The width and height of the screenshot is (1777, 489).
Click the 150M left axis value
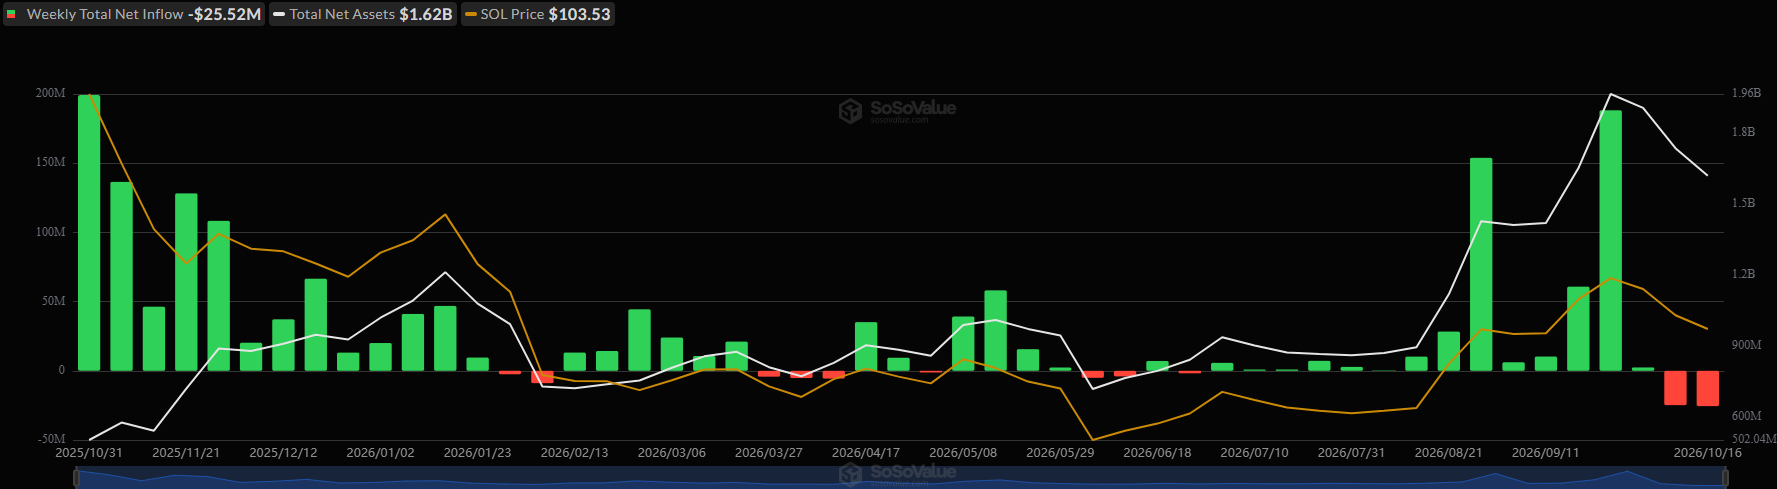51,162
